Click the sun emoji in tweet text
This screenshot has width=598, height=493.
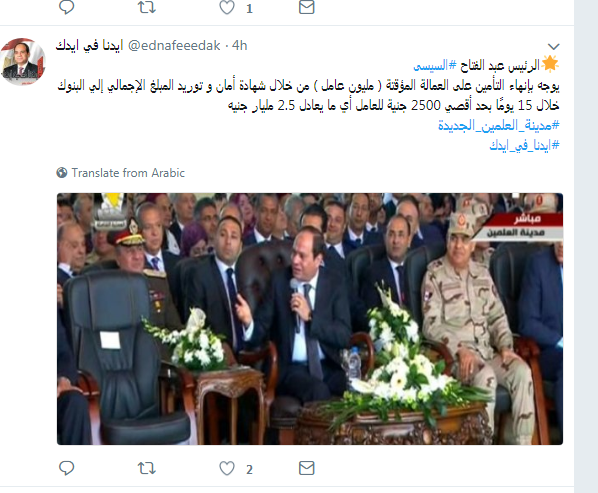tap(550, 64)
